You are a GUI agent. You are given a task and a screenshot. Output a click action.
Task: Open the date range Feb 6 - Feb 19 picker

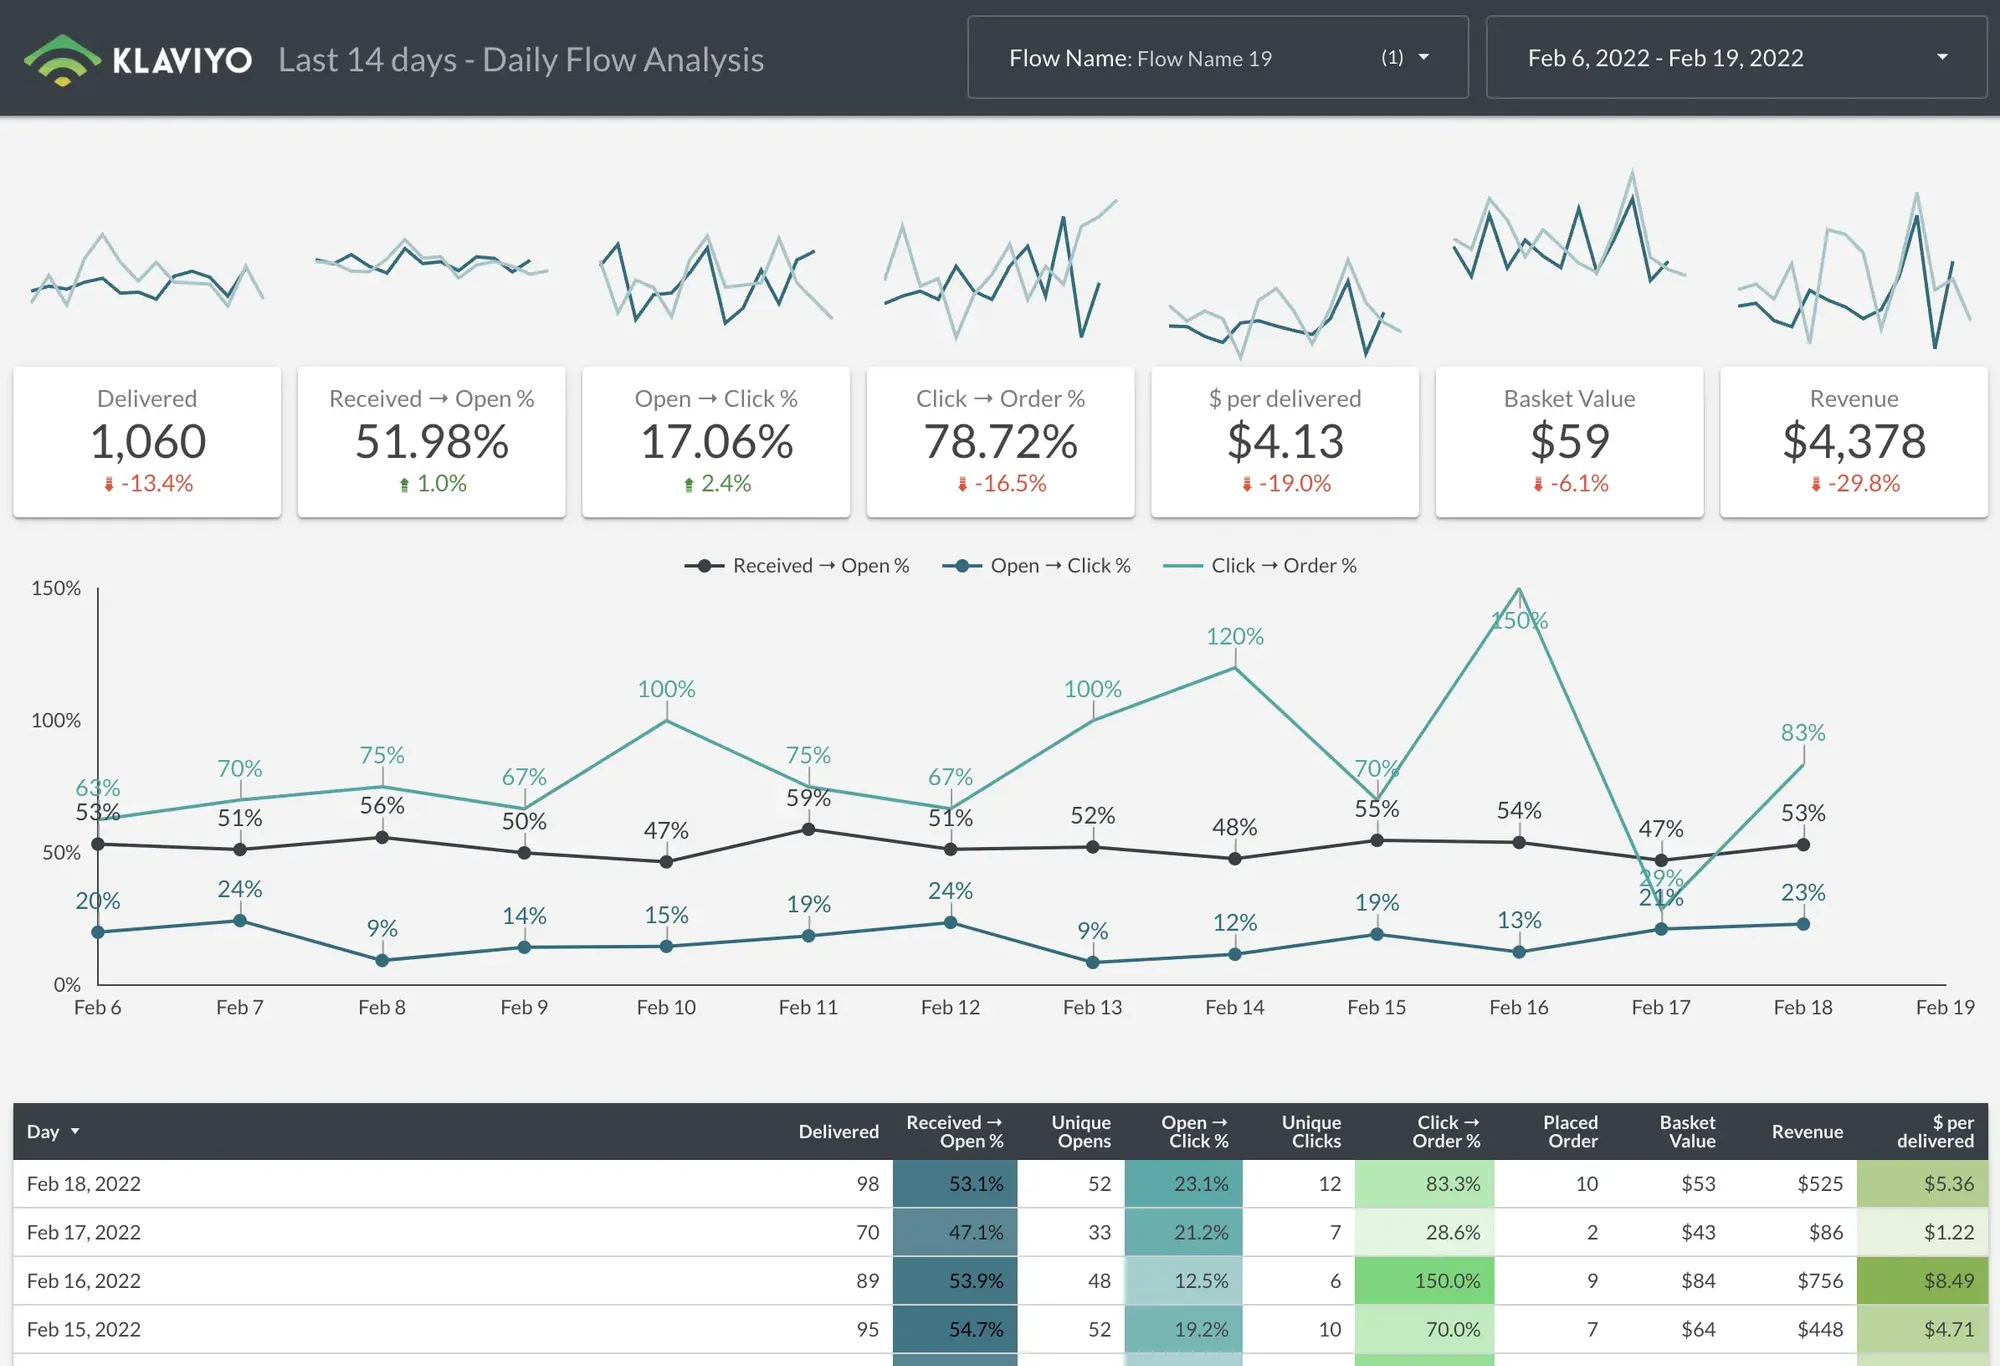pyautogui.click(x=1736, y=57)
